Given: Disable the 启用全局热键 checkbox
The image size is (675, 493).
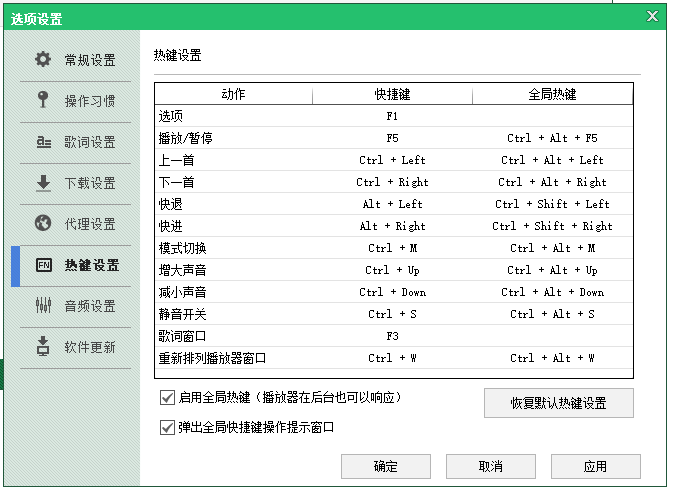Looking at the screenshot, I should pyautogui.click(x=167, y=397).
